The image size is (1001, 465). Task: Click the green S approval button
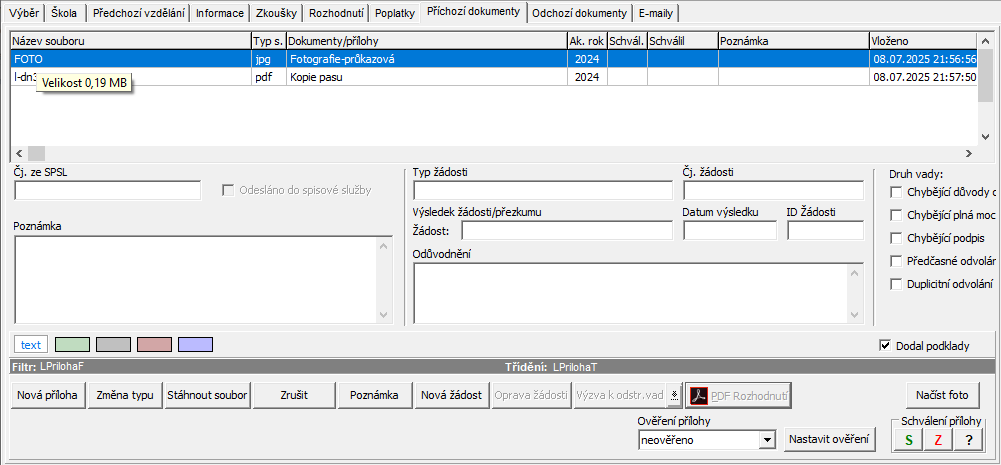(x=908, y=440)
